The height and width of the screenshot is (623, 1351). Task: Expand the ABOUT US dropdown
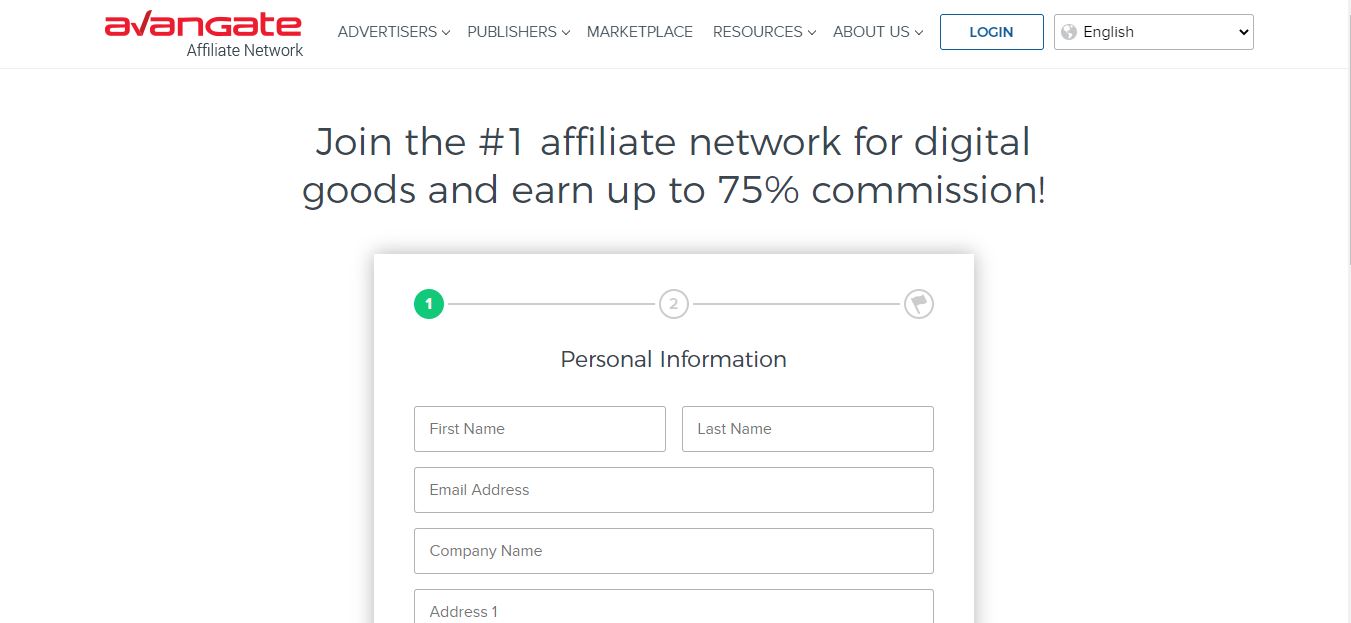click(919, 32)
